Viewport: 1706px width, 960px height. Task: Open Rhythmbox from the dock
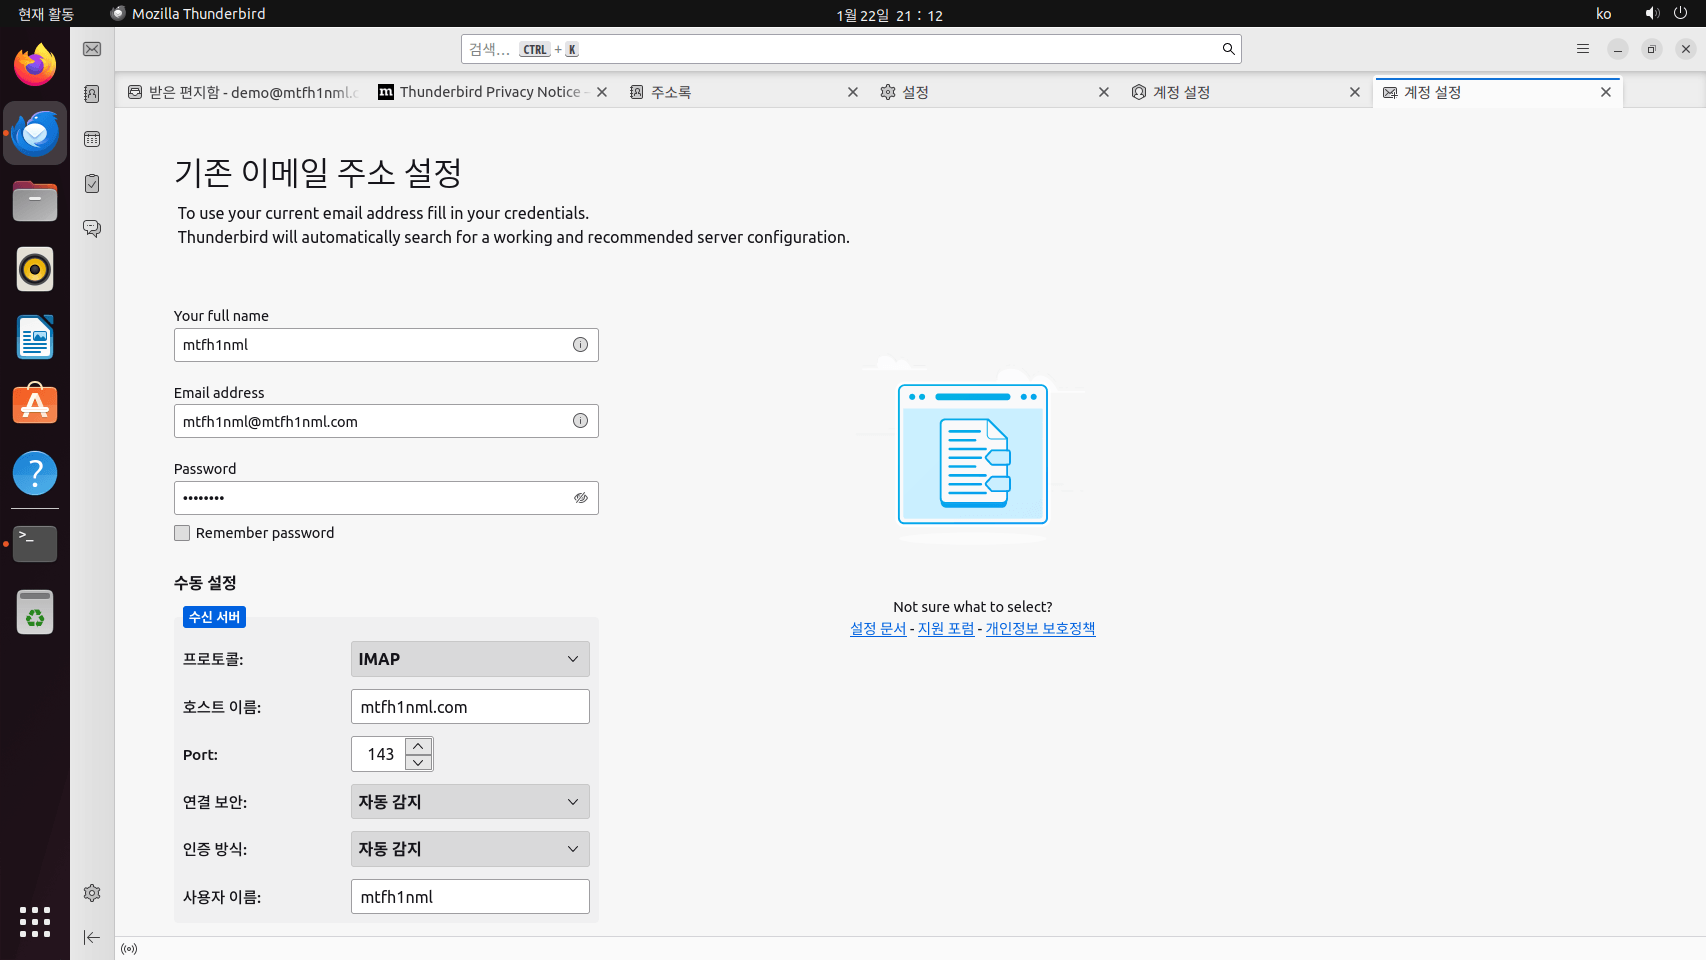pos(35,269)
